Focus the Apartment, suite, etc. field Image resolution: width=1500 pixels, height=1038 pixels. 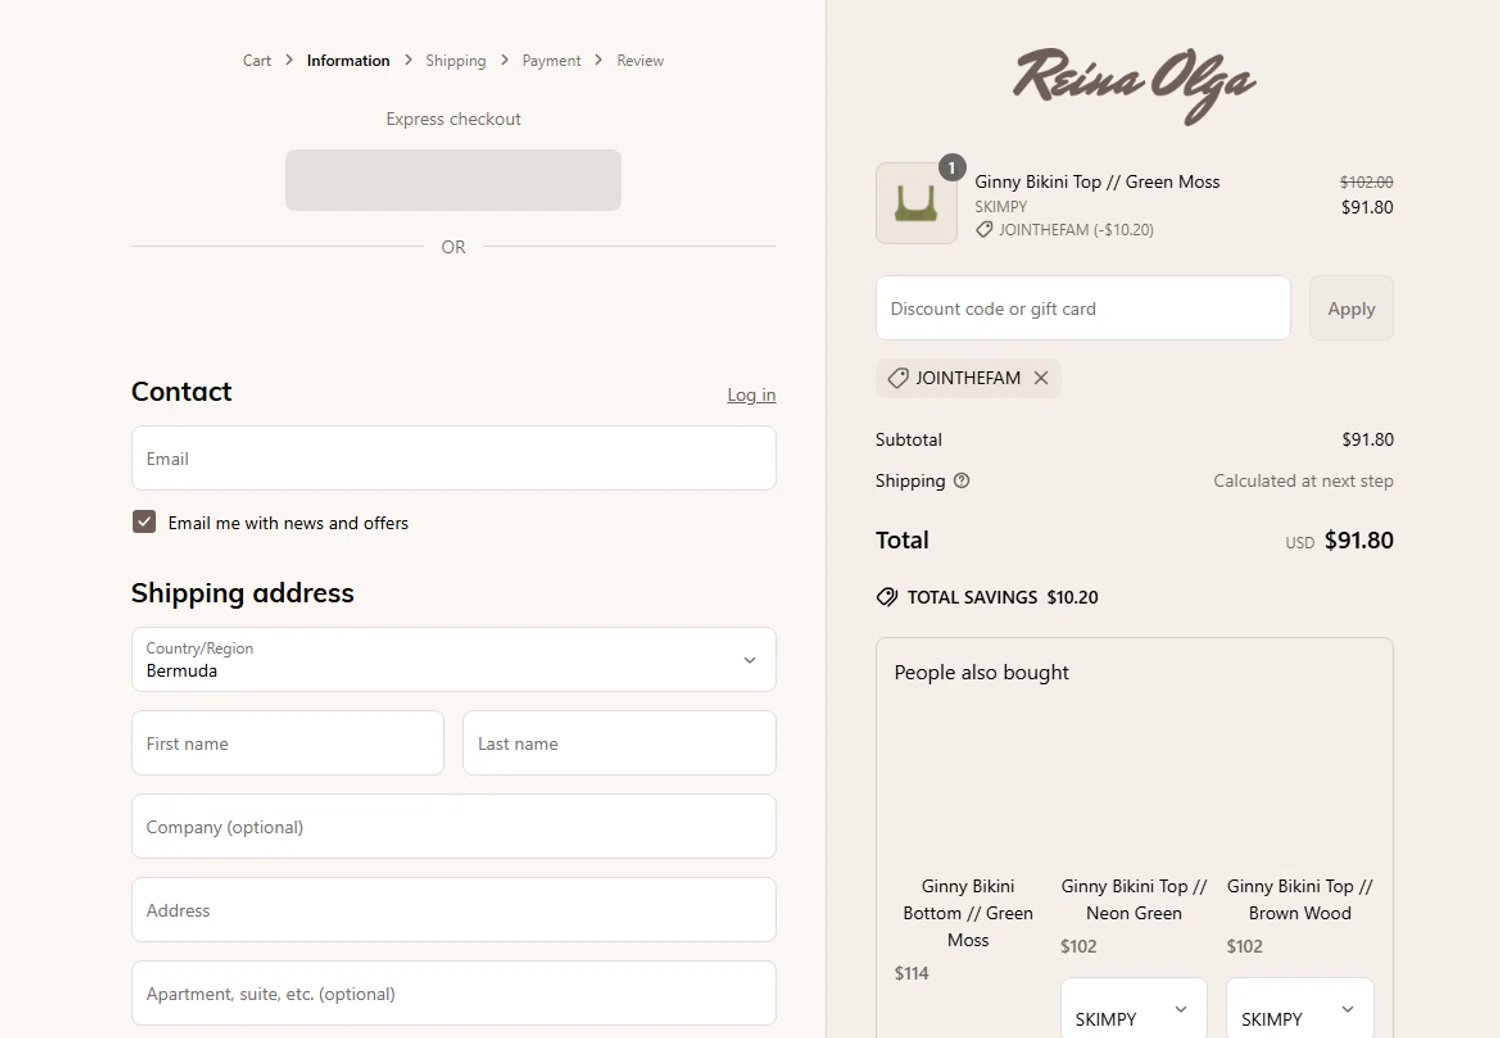point(454,993)
